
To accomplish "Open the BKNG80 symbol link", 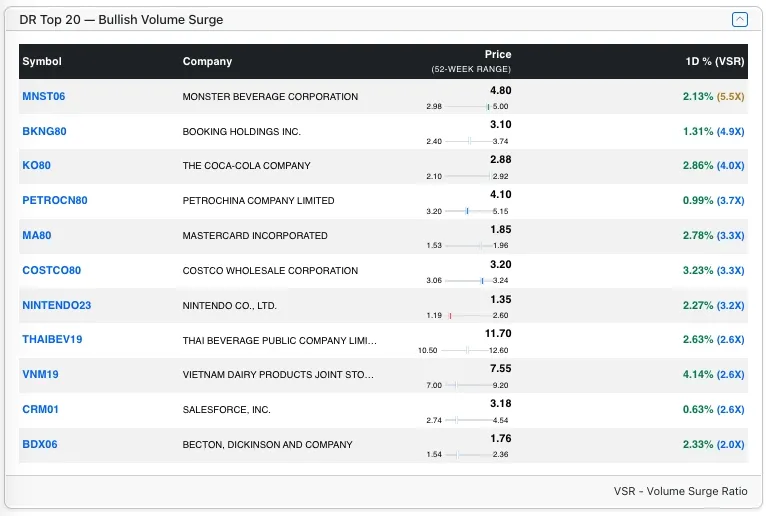I will click(x=44, y=131).
